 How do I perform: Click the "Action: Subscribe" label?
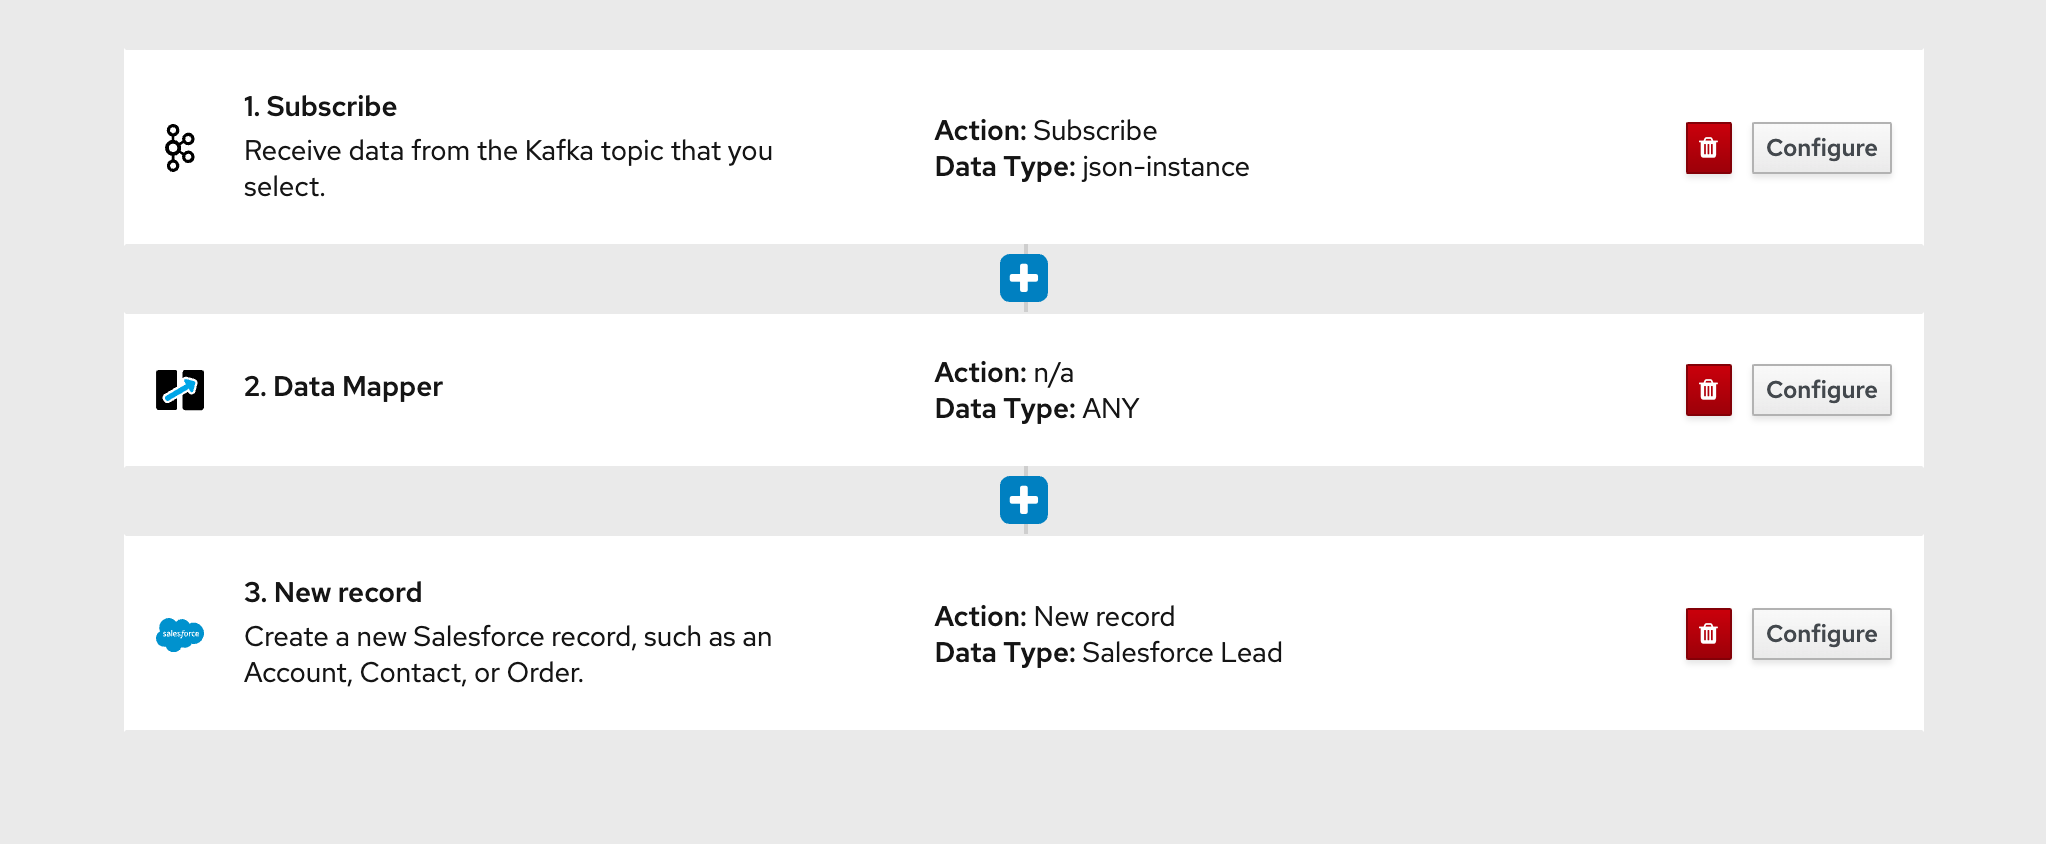pos(1045,130)
